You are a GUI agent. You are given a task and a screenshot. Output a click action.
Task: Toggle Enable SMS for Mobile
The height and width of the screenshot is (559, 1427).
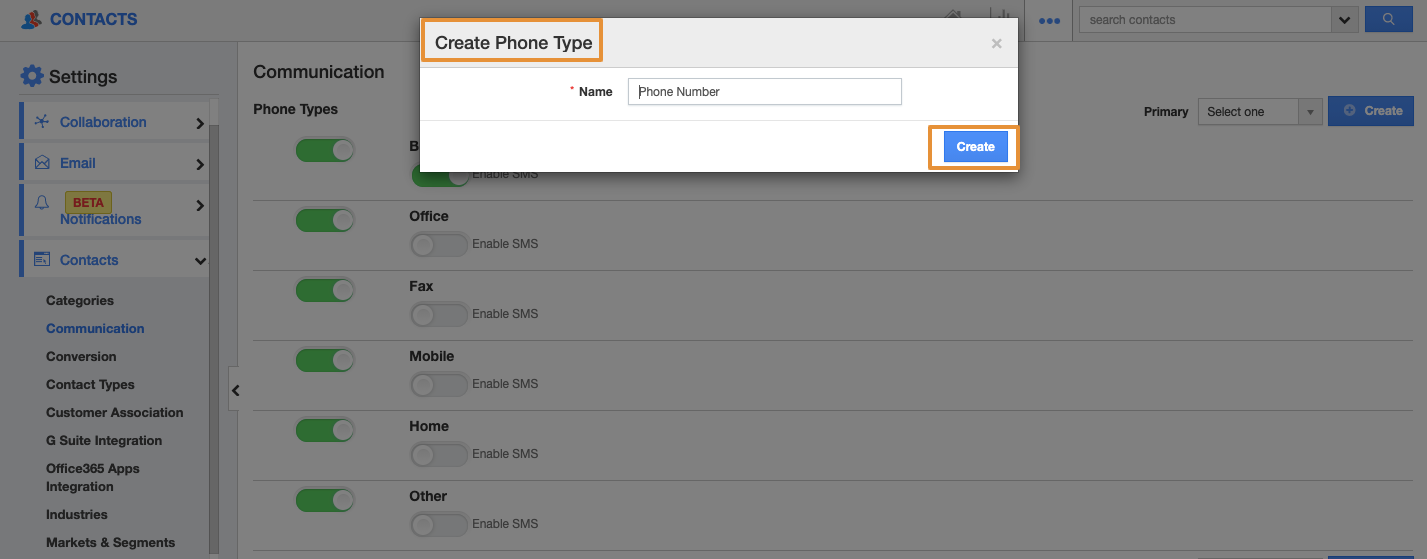(x=438, y=384)
